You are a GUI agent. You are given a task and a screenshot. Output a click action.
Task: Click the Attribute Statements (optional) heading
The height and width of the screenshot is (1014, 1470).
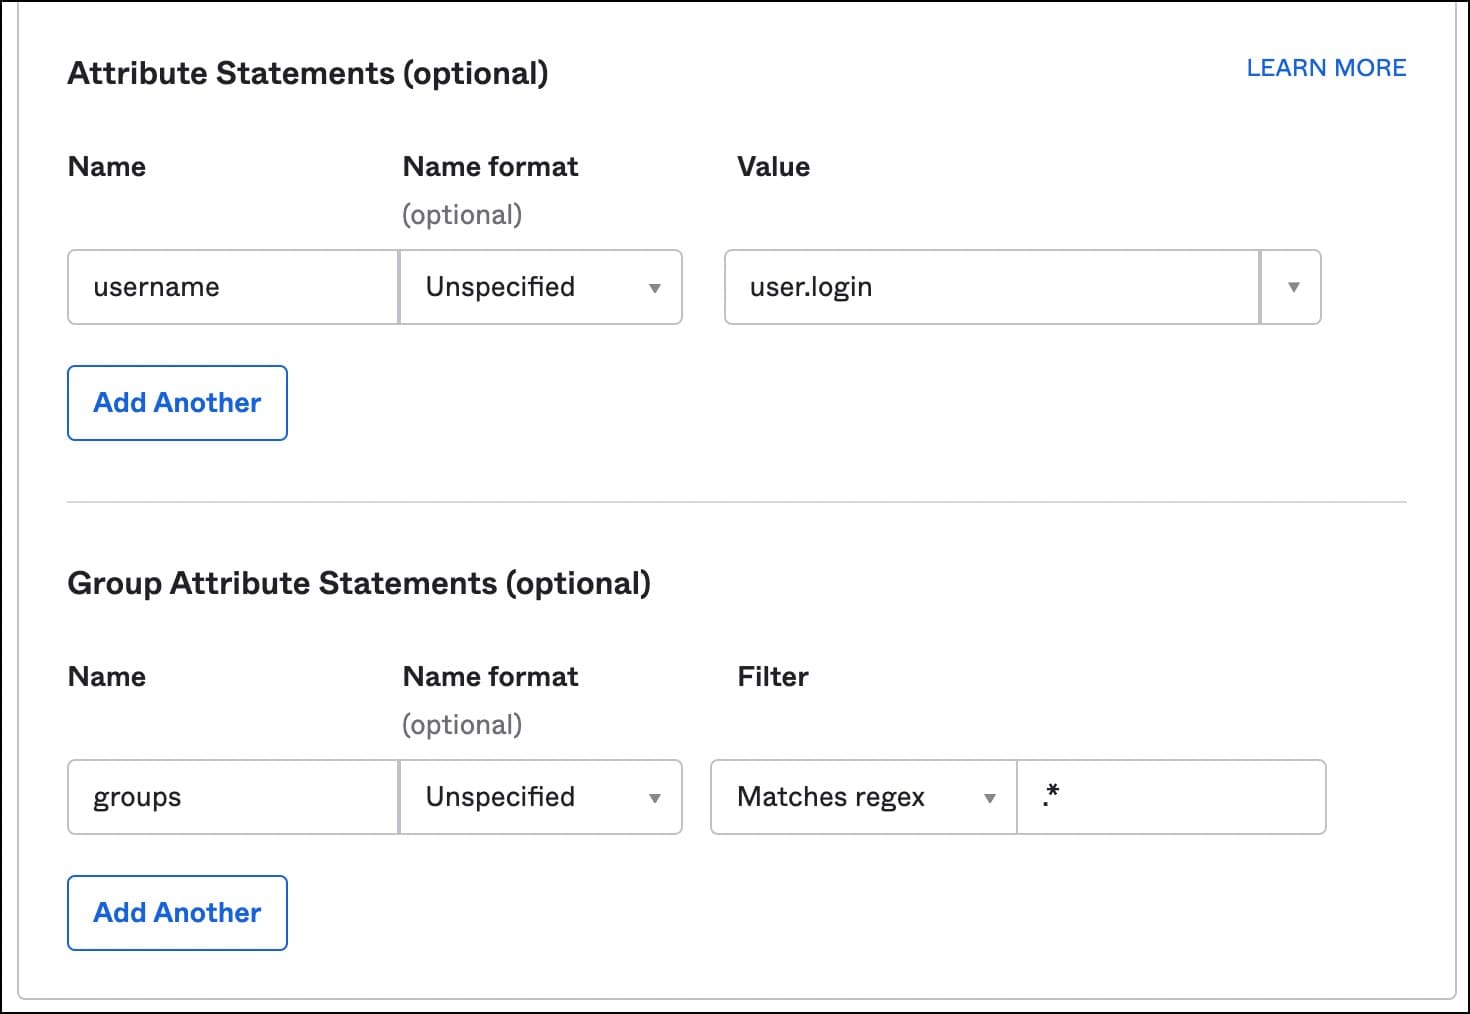tap(307, 74)
